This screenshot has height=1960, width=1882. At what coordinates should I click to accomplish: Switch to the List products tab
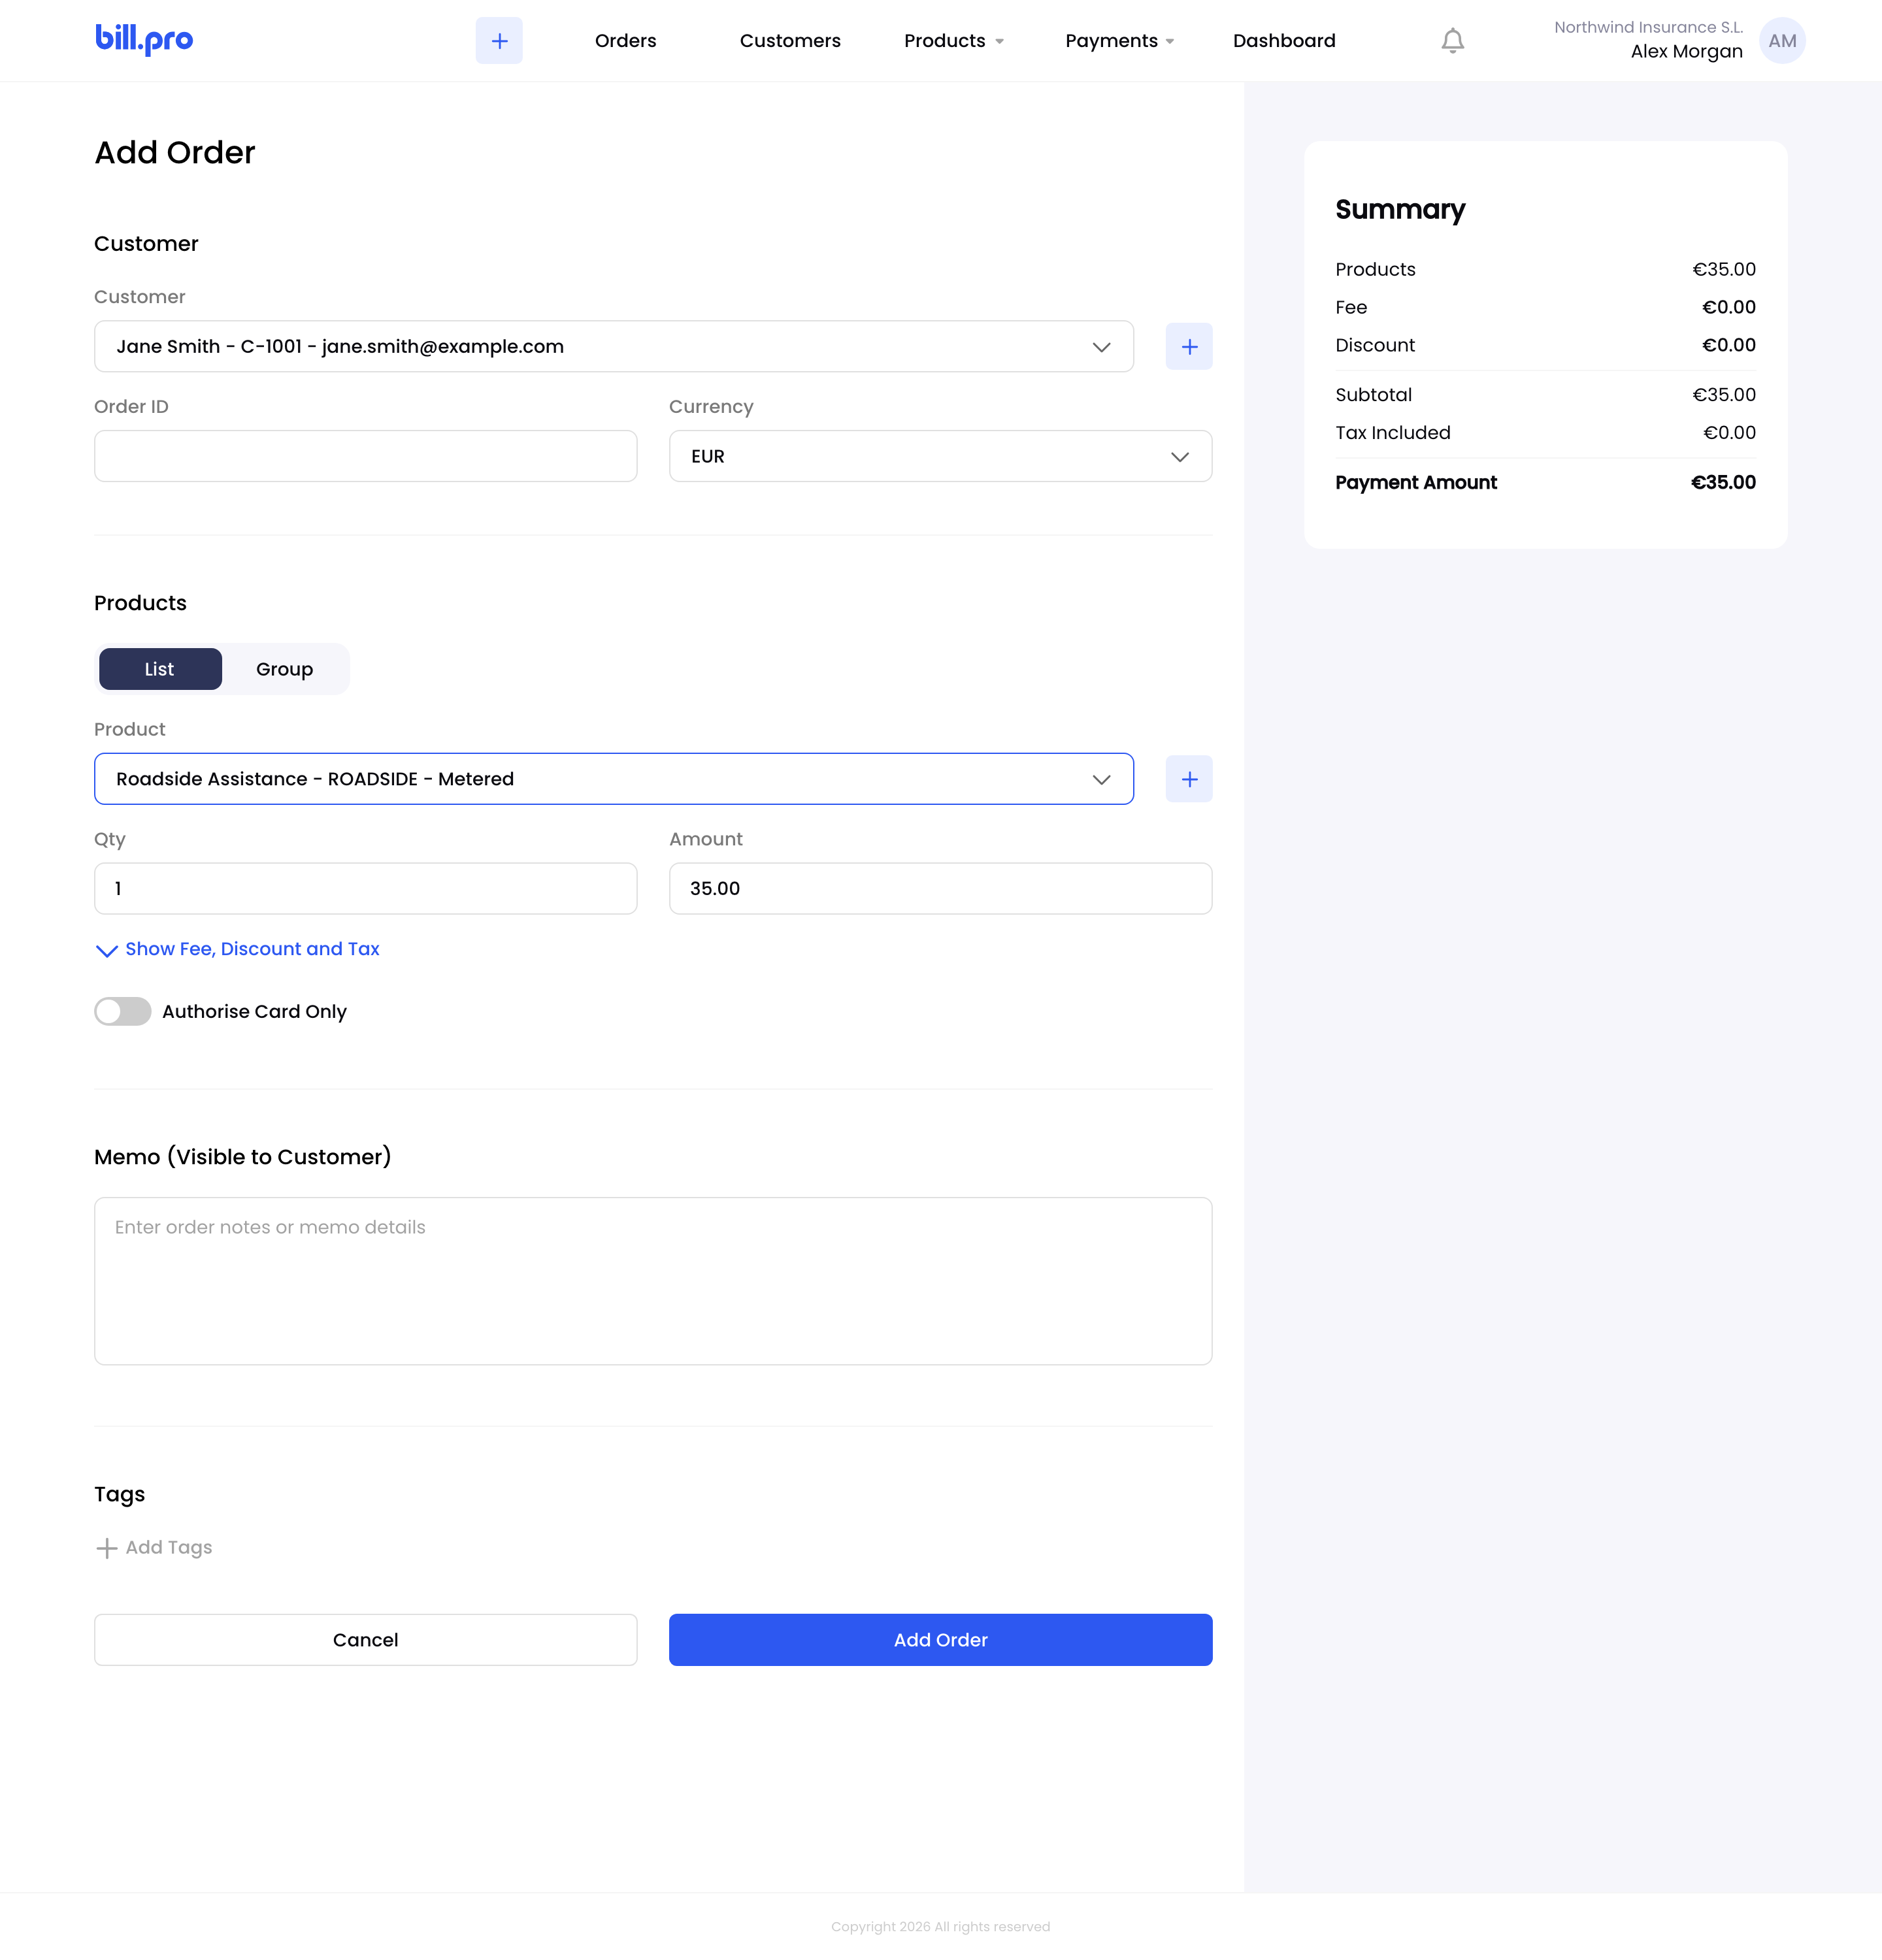coord(160,669)
